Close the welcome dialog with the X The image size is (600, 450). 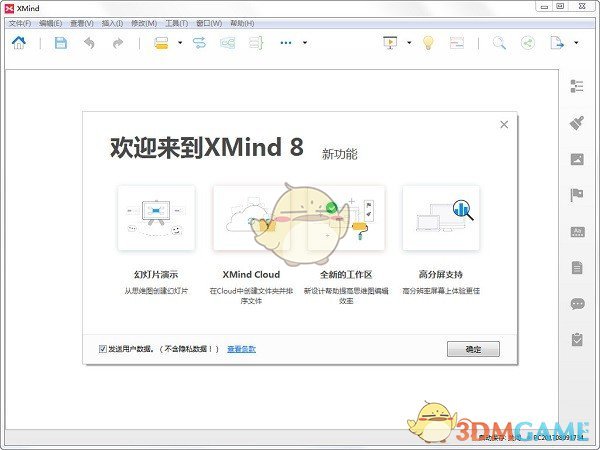504,124
